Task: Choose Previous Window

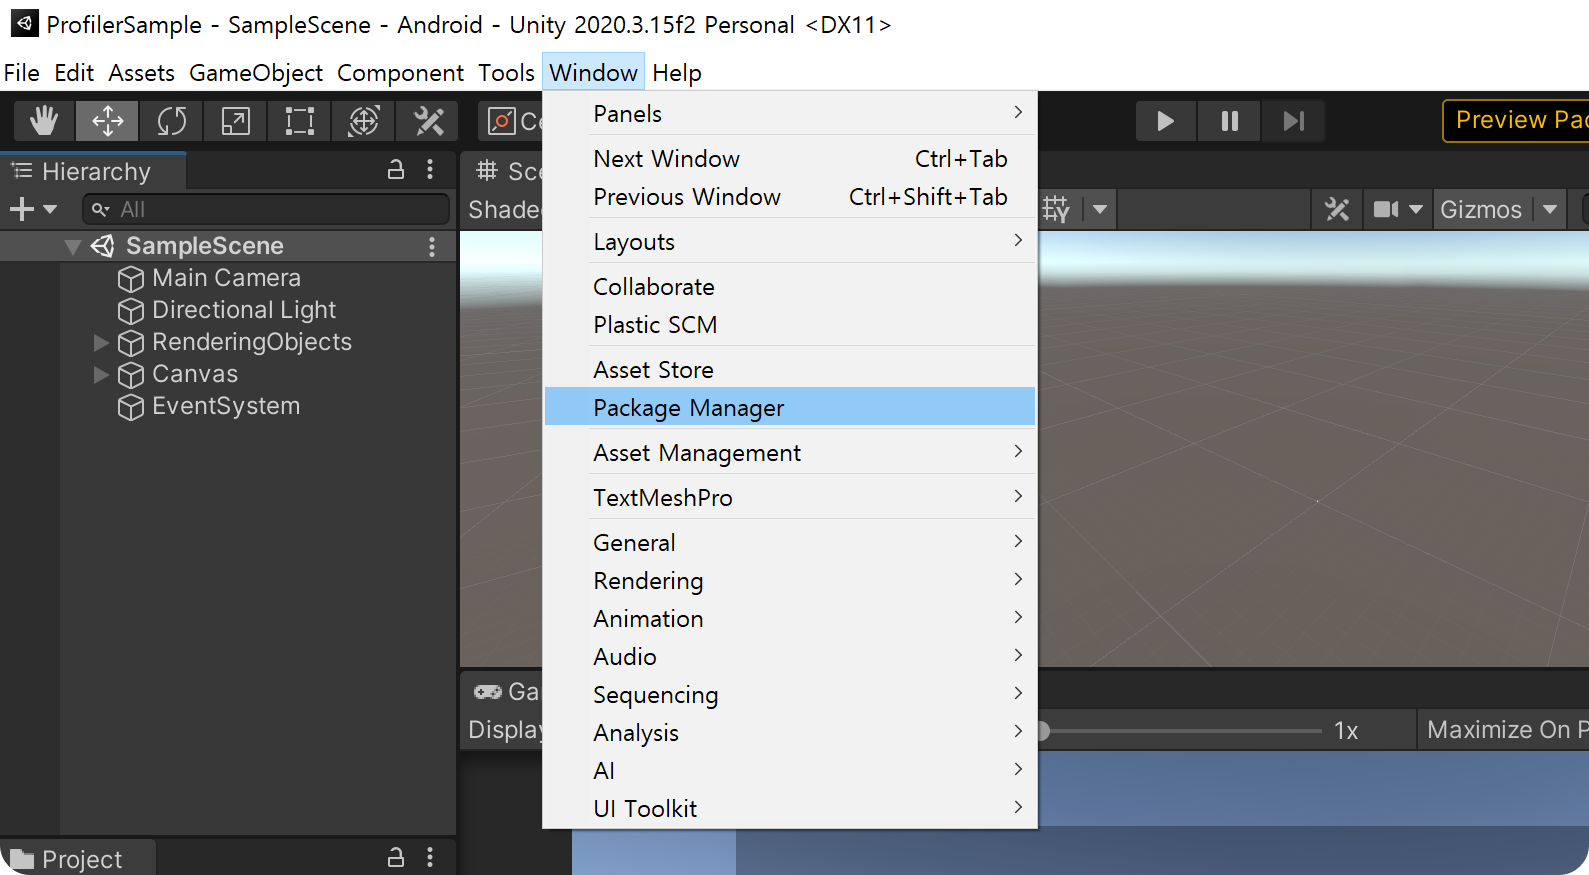Action: click(x=790, y=197)
